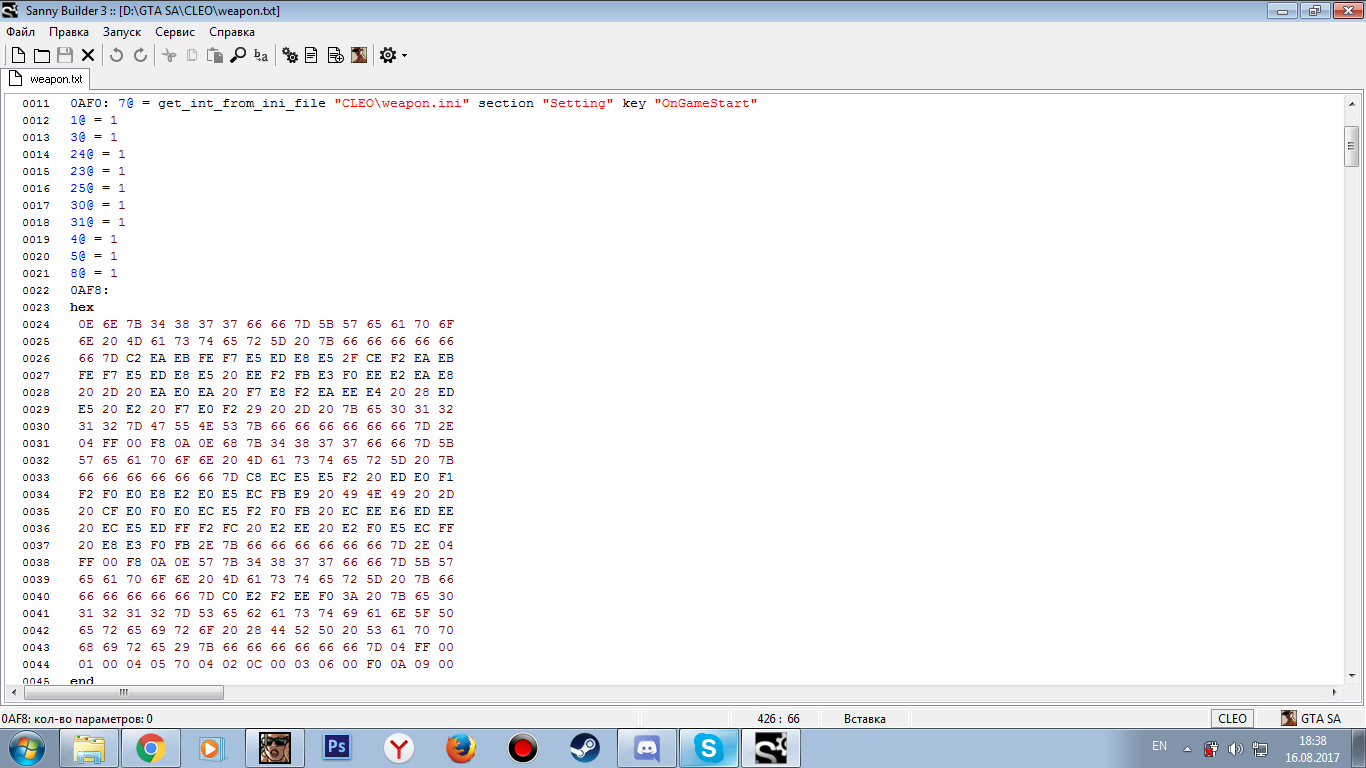
Task: Click line 0018 with 31@ = 1
Action: 98,222
